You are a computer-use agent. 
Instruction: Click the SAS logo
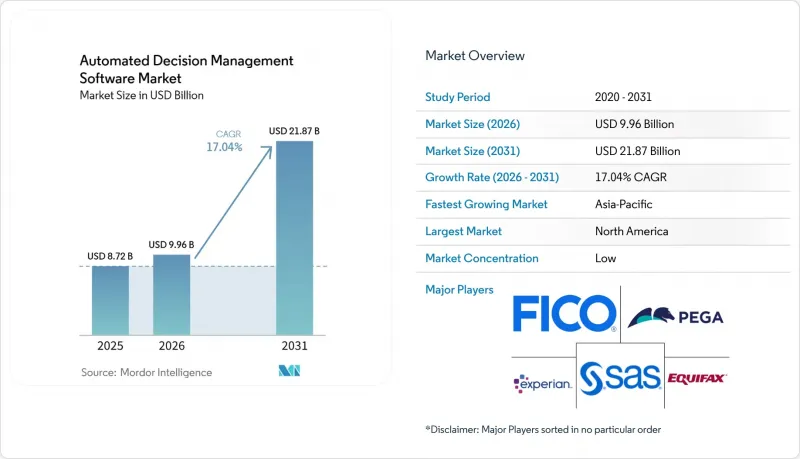point(620,378)
